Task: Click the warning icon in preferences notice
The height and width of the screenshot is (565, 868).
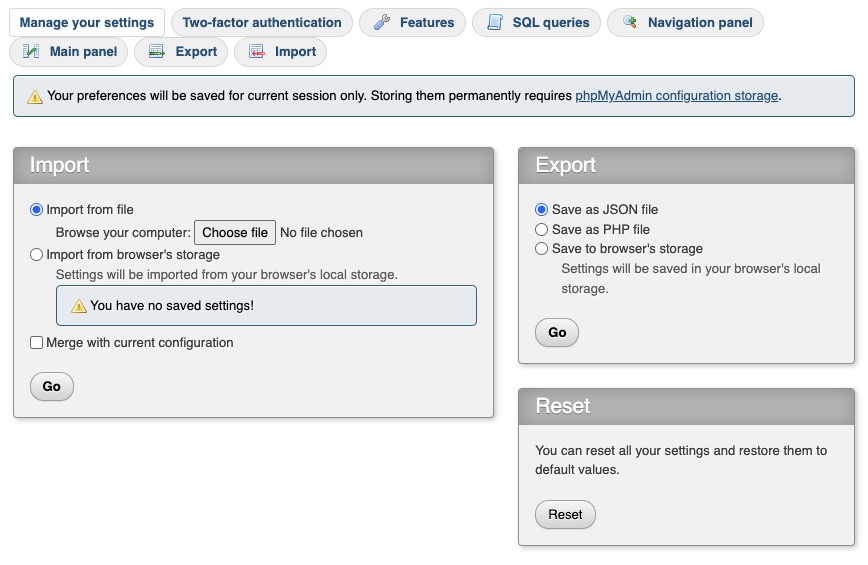Action: 35,97
